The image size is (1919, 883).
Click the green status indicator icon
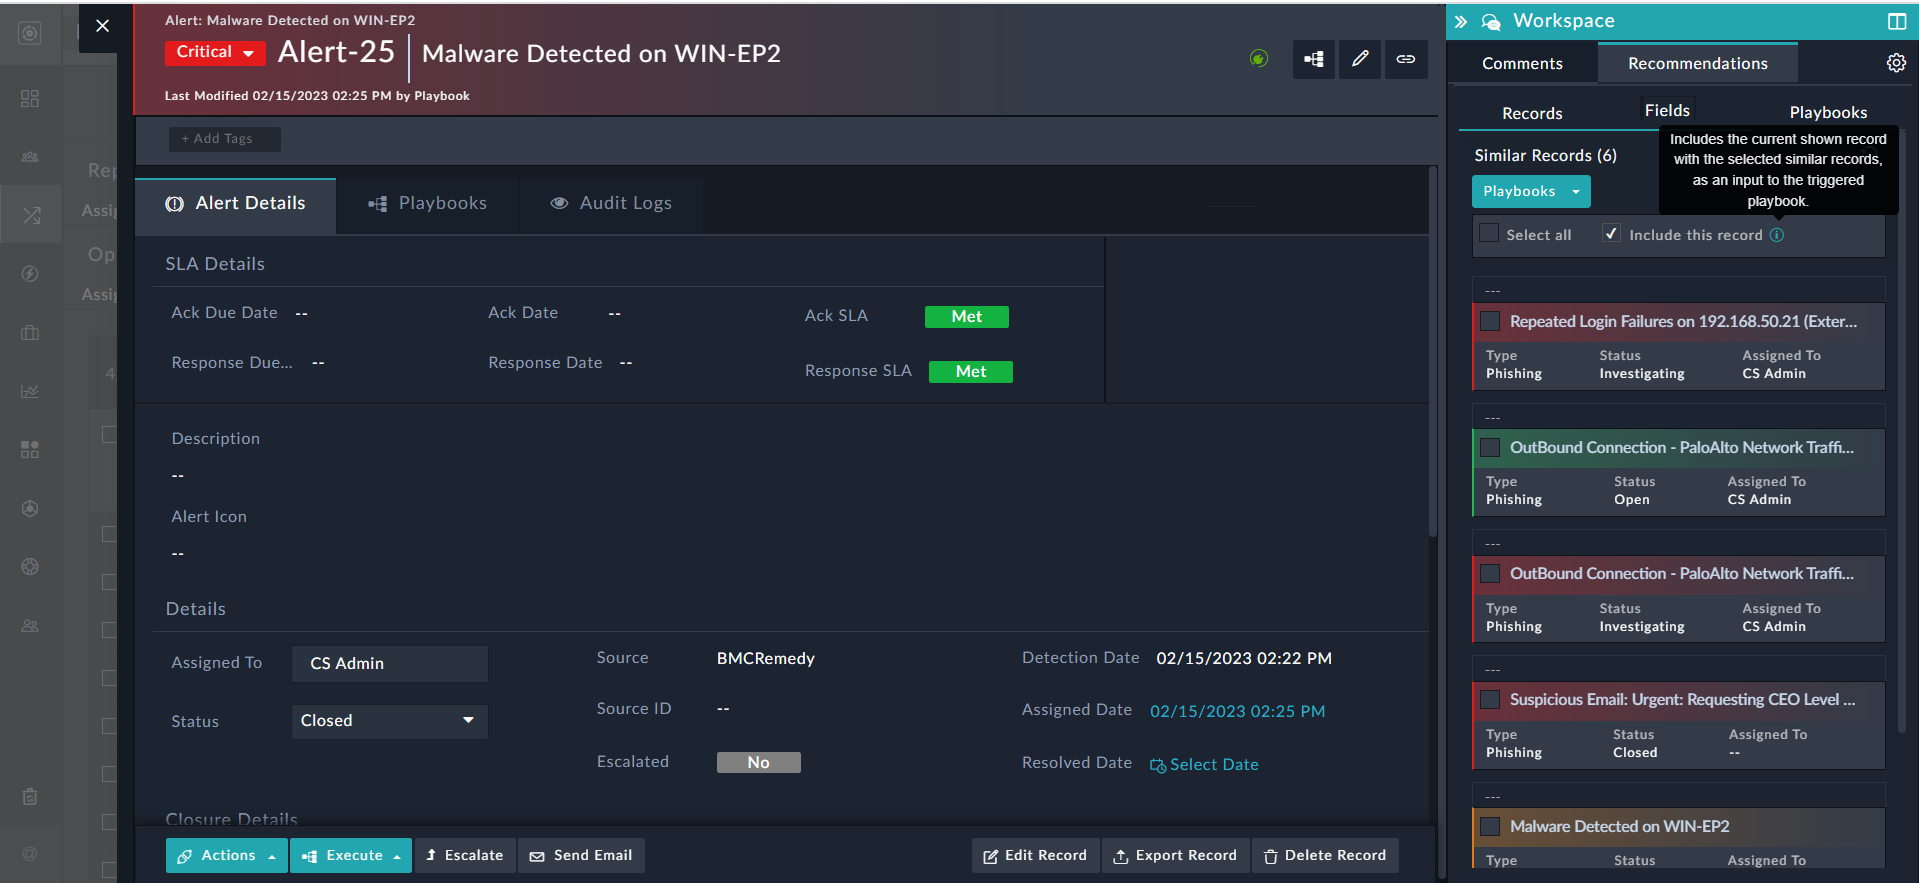pos(1259,59)
